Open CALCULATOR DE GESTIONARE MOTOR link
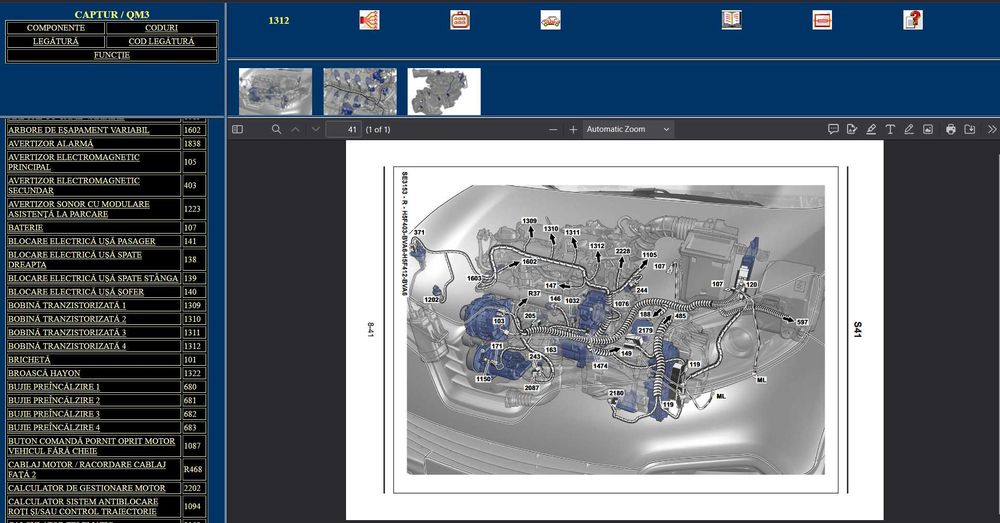The height and width of the screenshot is (523, 1000). click(87, 488)
